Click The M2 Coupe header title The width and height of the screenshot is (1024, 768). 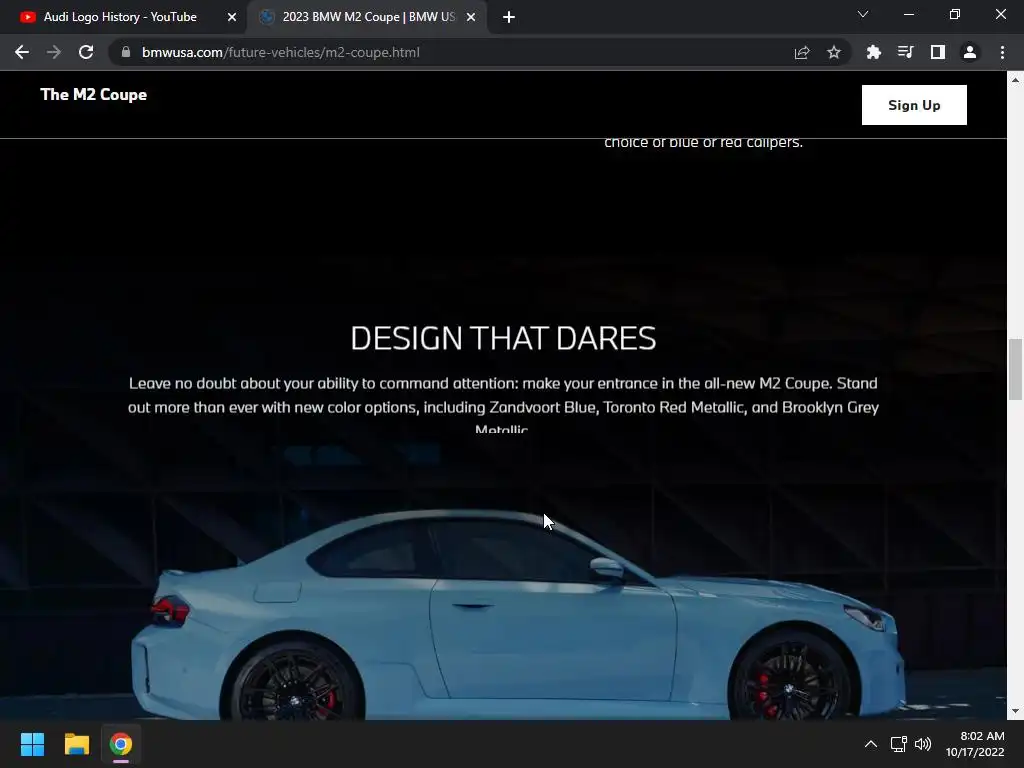[93, 95]
